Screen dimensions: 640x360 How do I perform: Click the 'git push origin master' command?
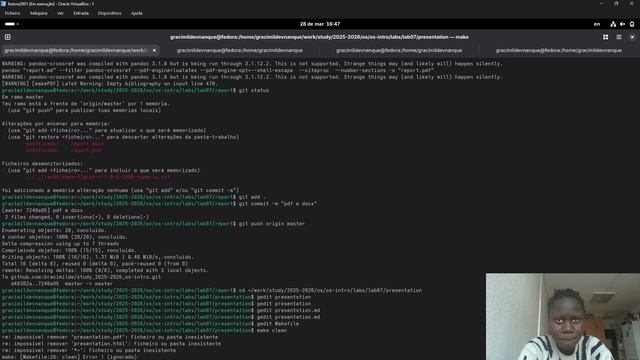272,224
